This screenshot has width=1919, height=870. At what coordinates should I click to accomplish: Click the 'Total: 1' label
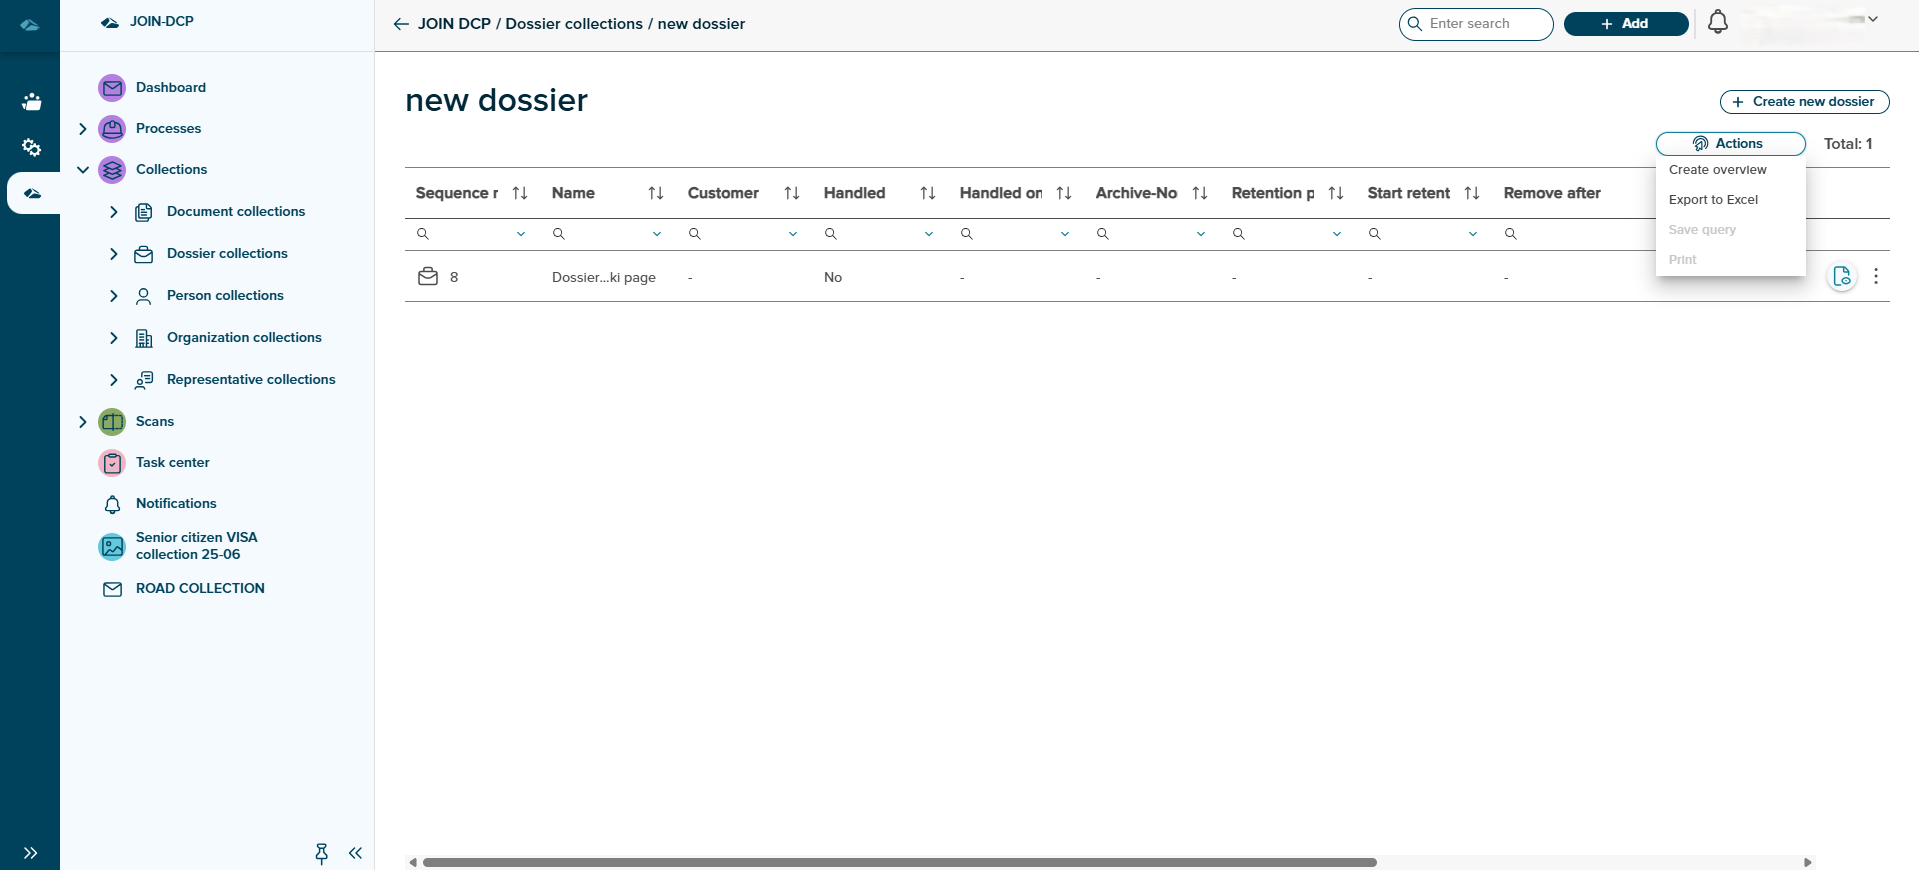[1848, 144]
